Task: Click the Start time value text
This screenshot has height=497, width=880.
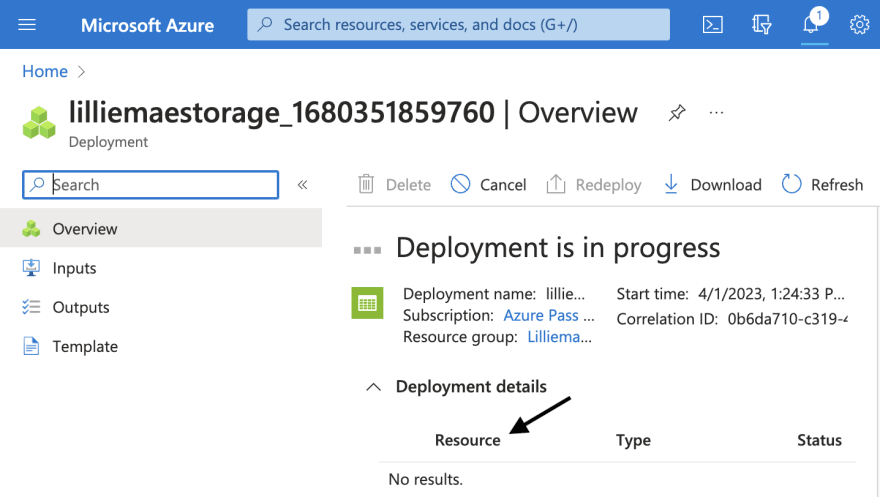Action: (x=771, y=294)
